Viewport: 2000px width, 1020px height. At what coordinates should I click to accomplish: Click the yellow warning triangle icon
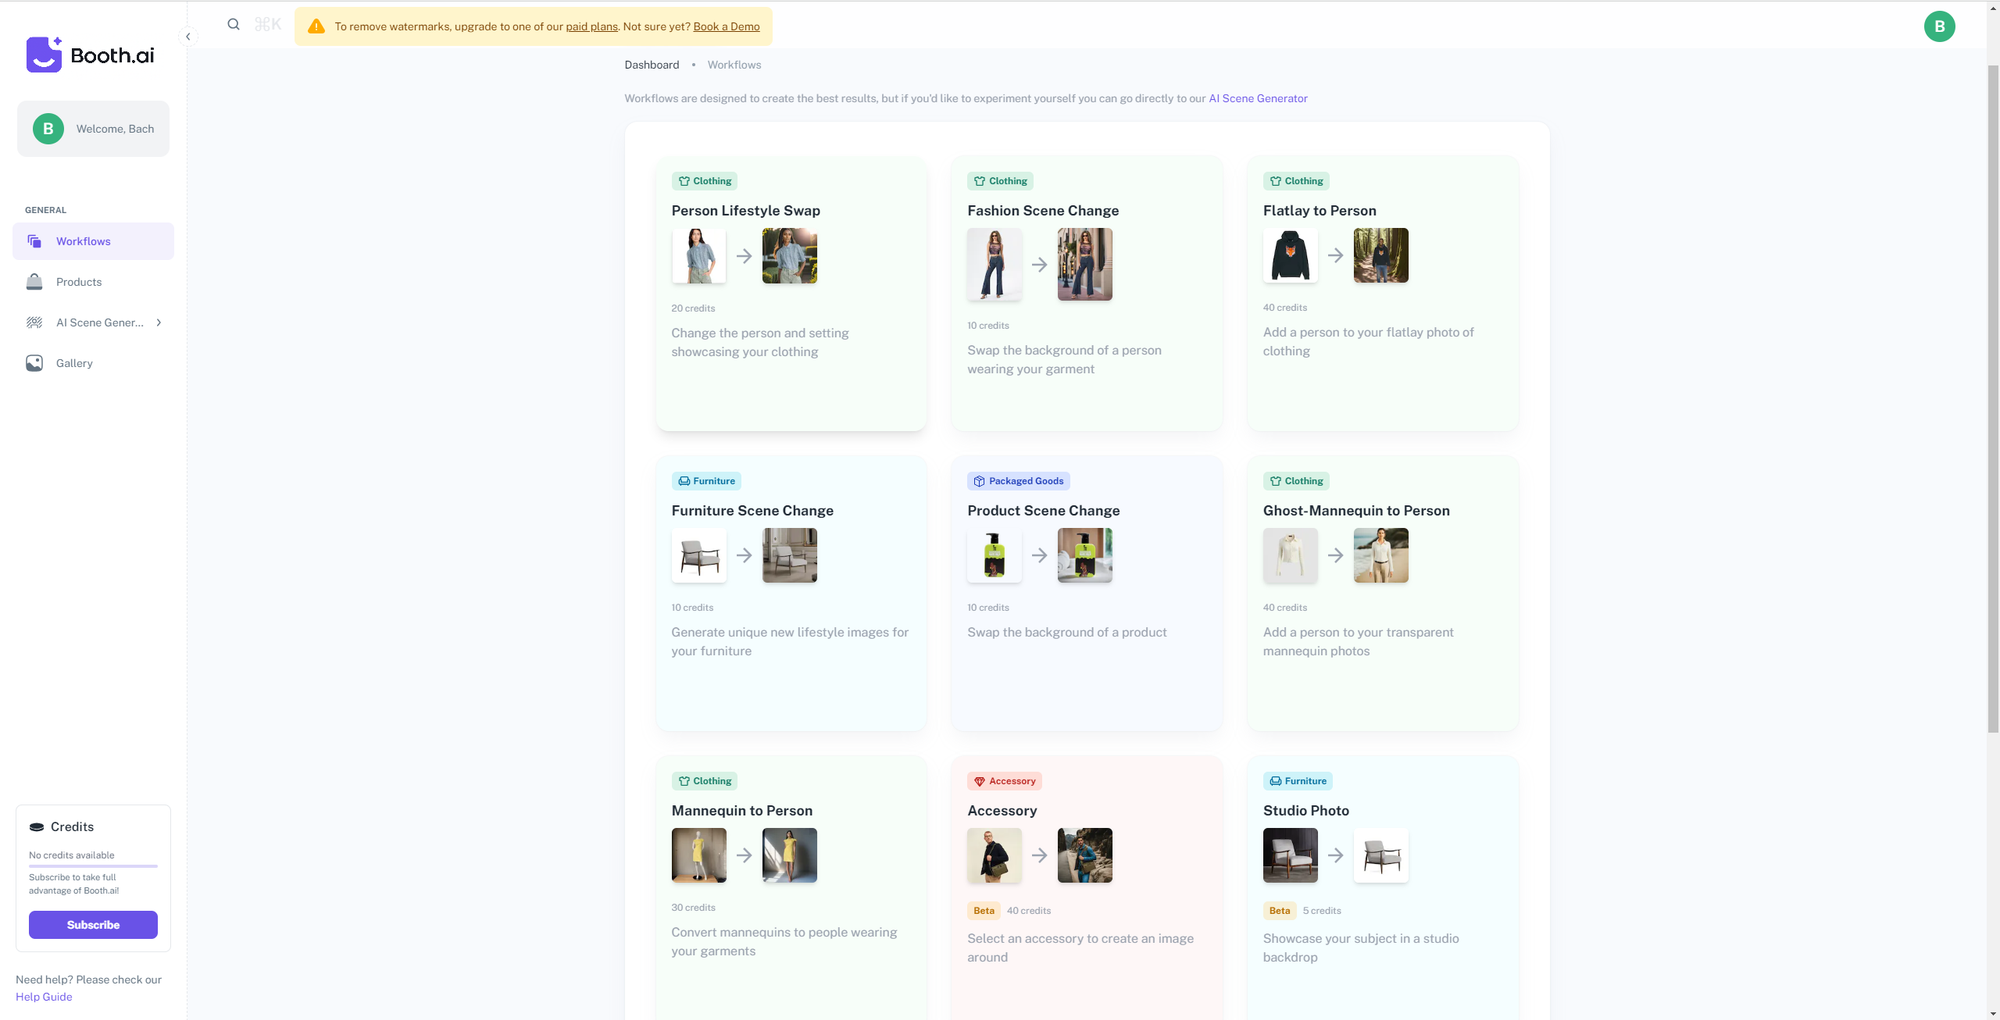tap(316, 27)
